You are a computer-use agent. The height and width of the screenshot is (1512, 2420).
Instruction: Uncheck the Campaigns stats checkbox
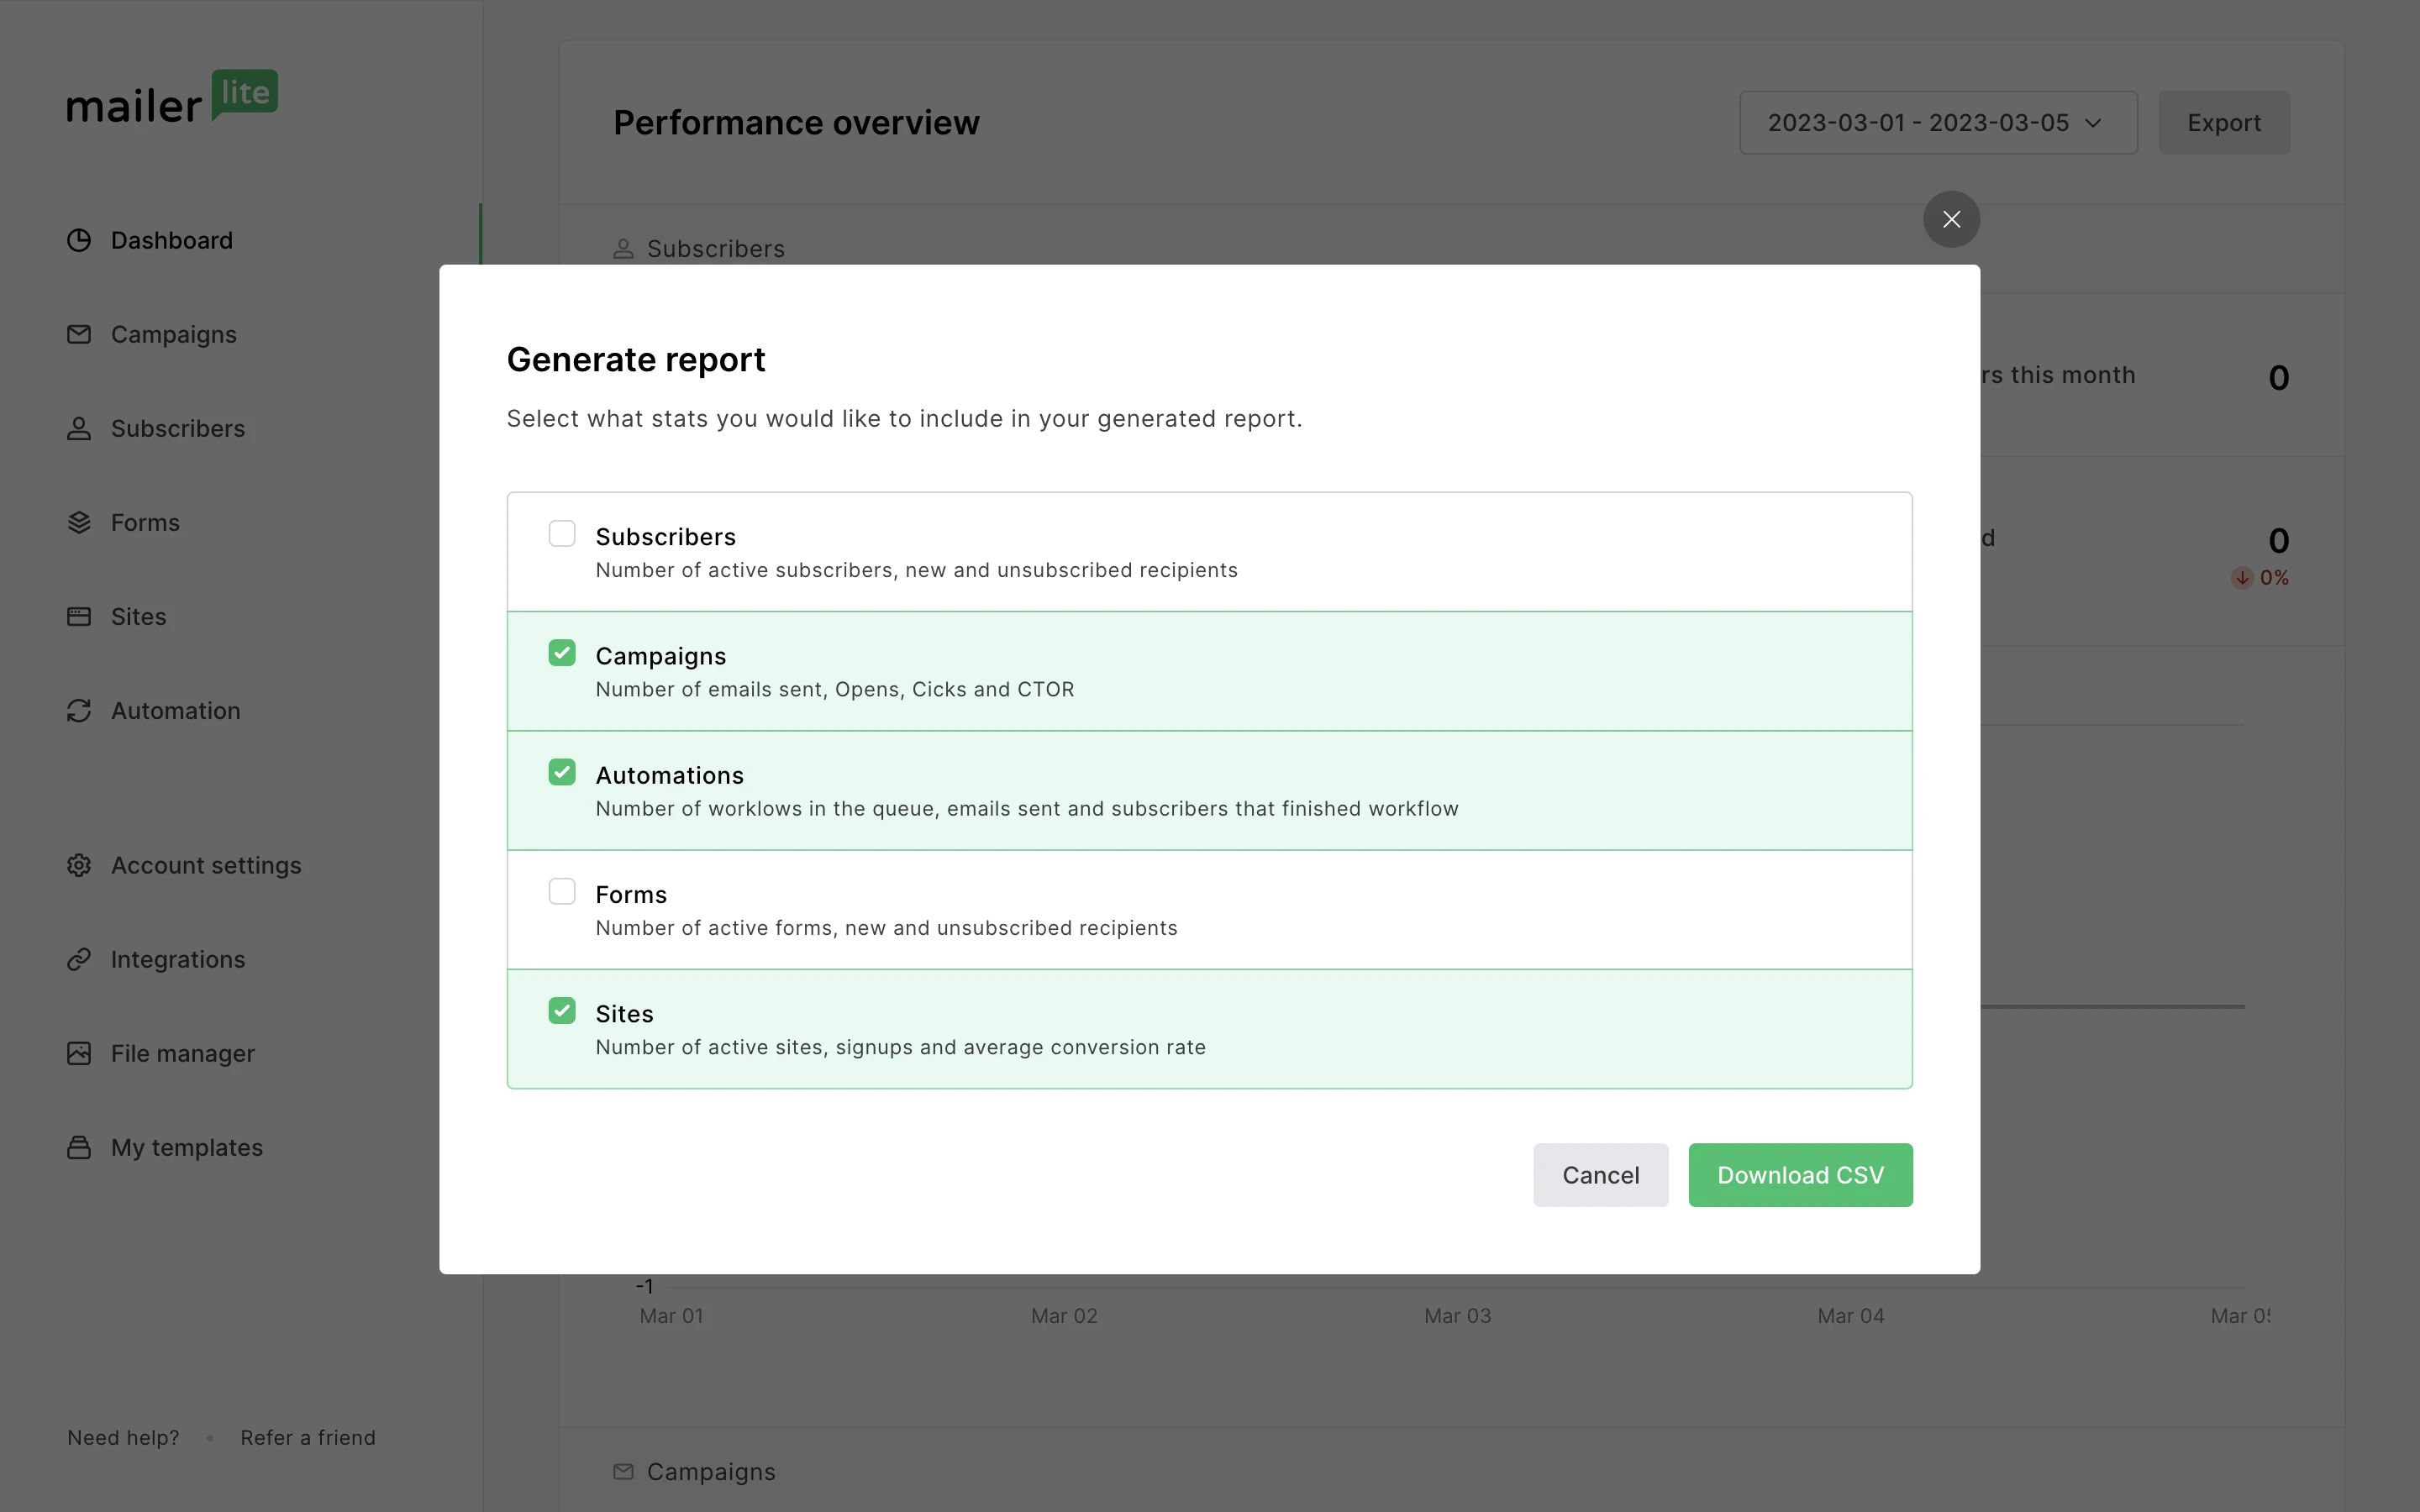[x=562, y=653]
